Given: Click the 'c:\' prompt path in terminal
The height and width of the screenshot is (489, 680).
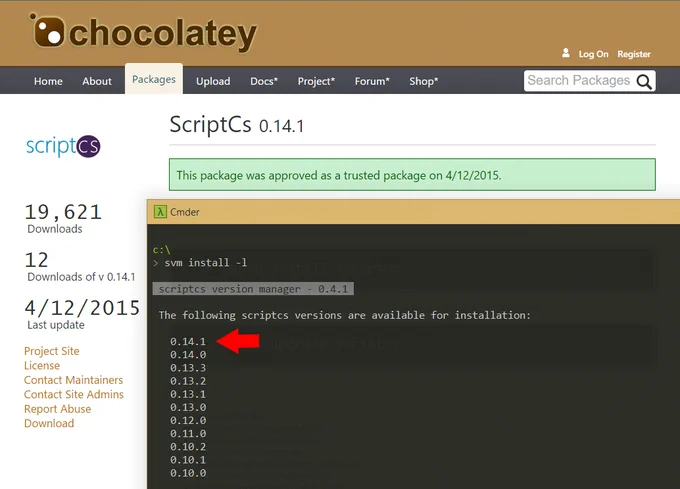Looking at the screenshot, I should coord(161,250).
